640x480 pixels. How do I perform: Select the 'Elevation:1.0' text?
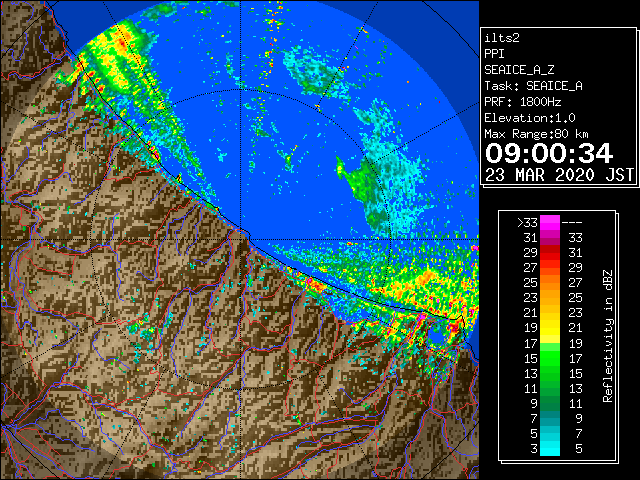pos(530,118)
